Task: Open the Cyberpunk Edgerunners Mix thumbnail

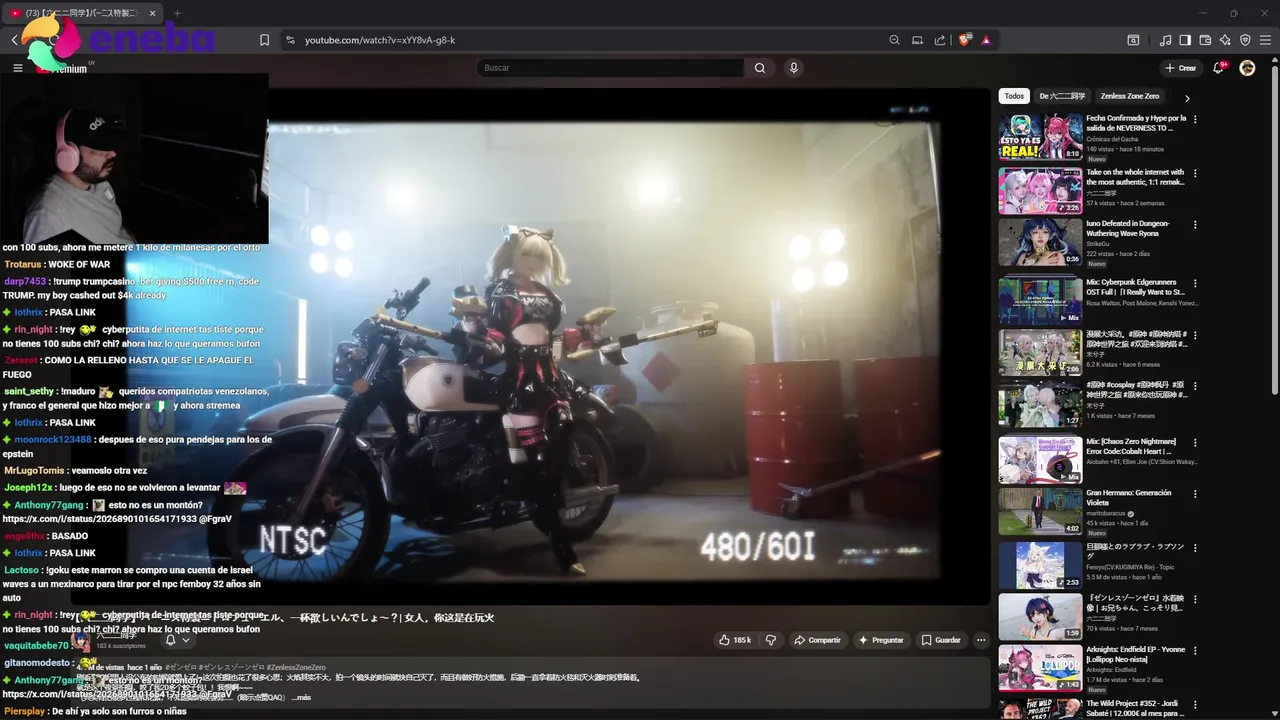Action: [x=1040, y=299]
